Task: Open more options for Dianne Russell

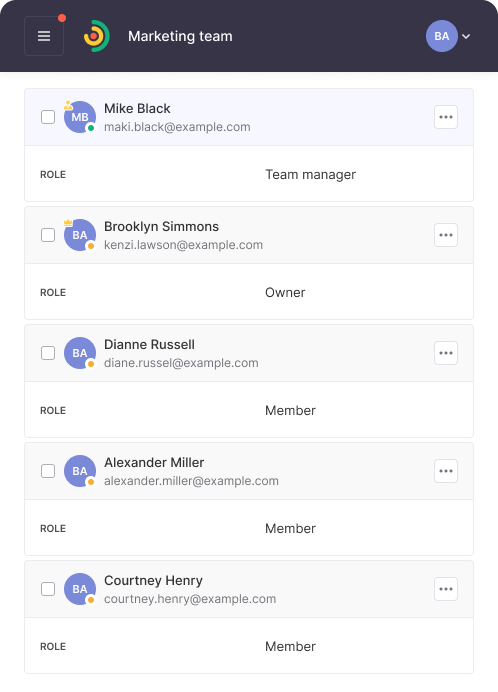Action: pyautogui.click(x=446, y=353)
